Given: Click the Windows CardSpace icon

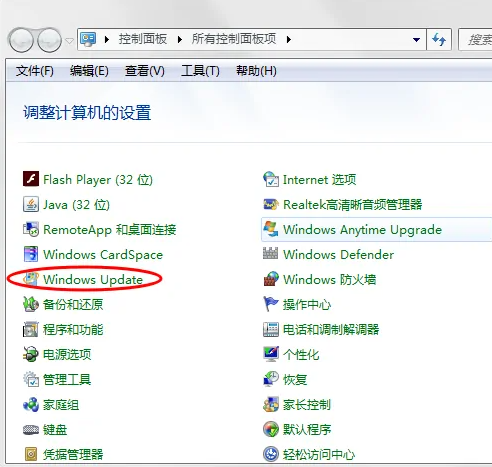Looking at the screenshot, I should [x=31, y=254].
